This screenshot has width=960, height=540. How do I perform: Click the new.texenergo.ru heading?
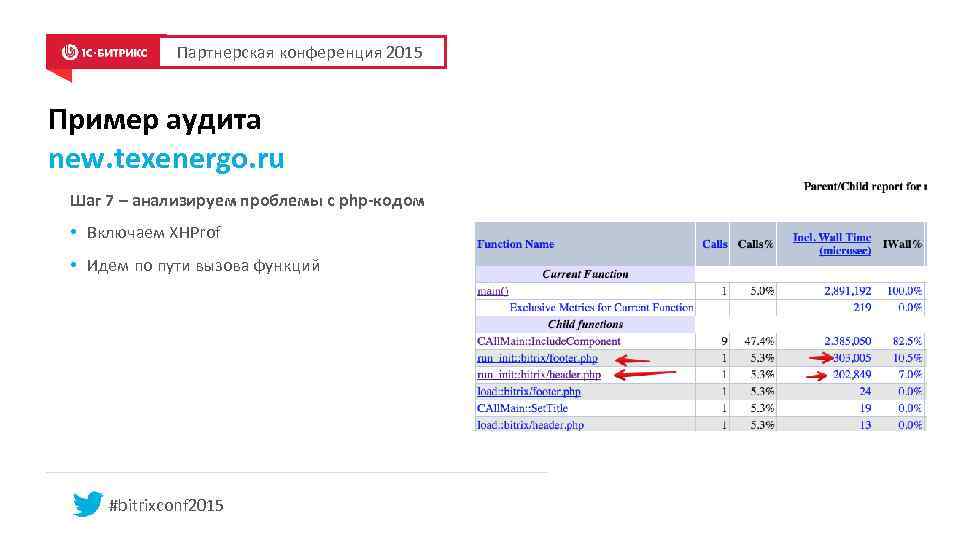[167, 159]
